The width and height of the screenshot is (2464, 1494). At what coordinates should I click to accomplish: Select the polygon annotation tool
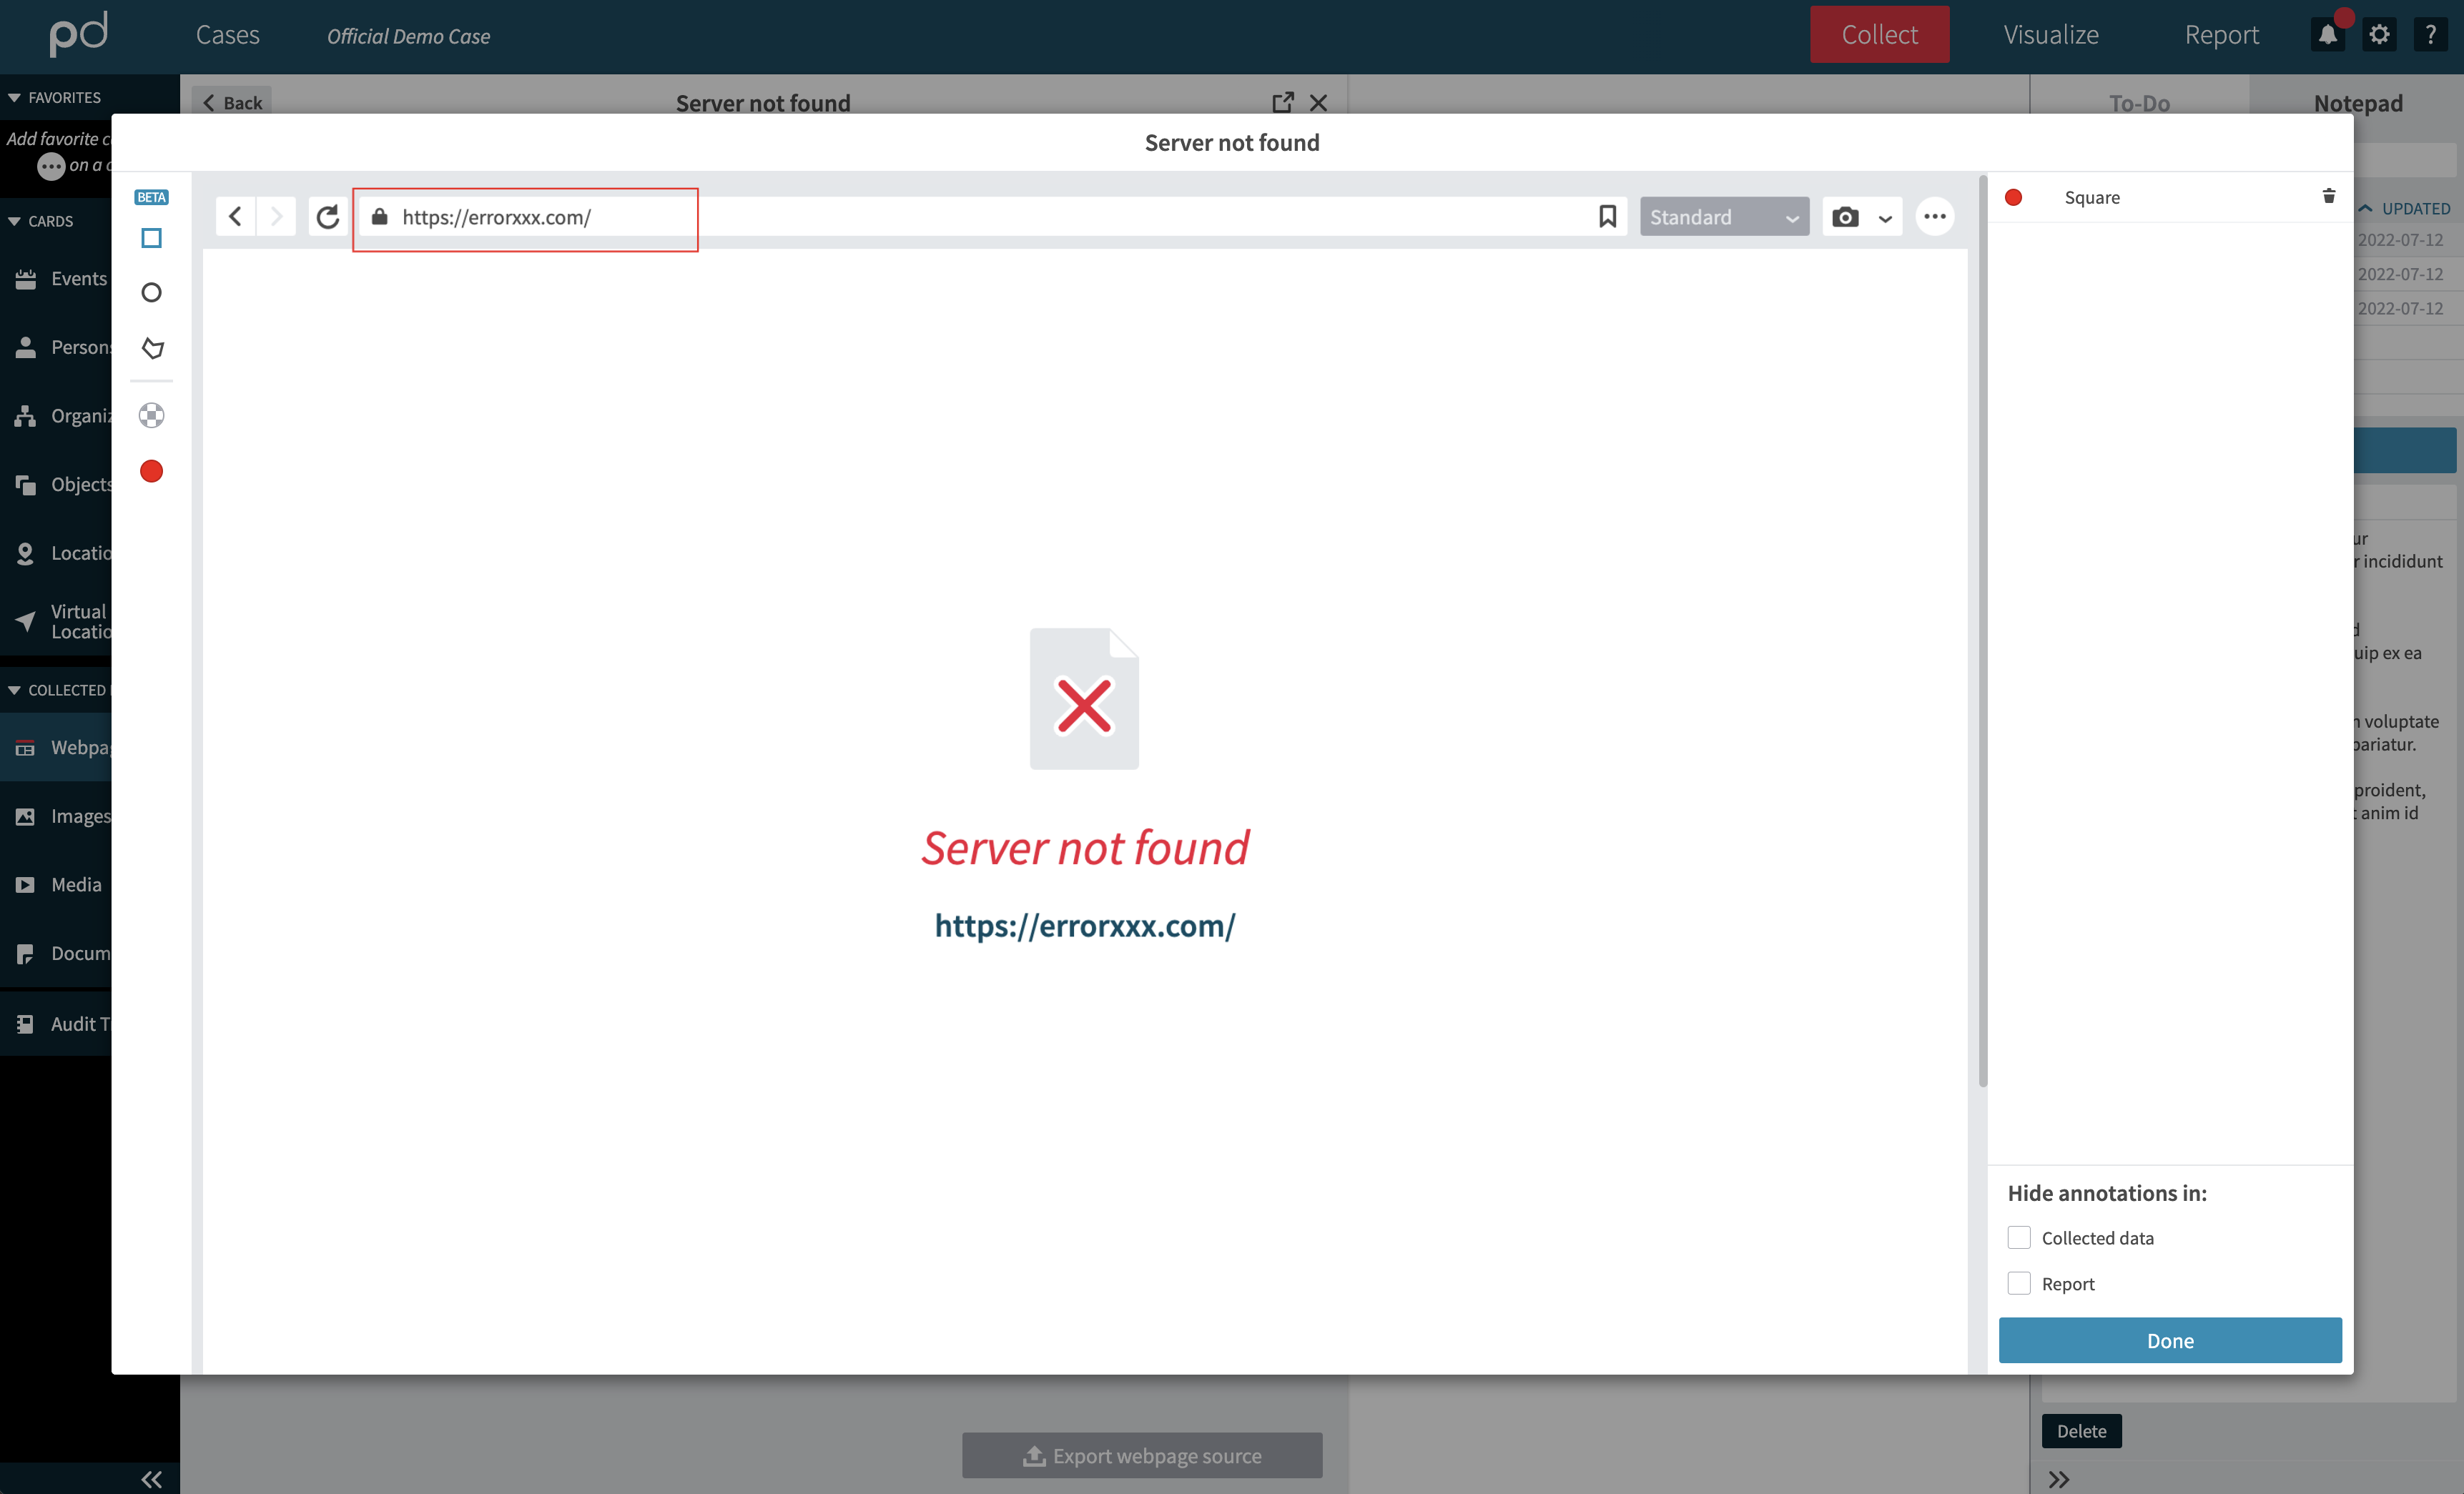[152, 348]
